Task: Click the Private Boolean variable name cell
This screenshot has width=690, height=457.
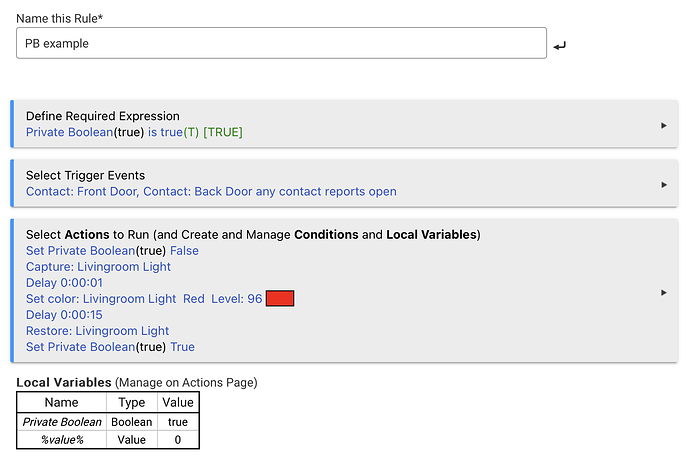Action: coord(61,422)
